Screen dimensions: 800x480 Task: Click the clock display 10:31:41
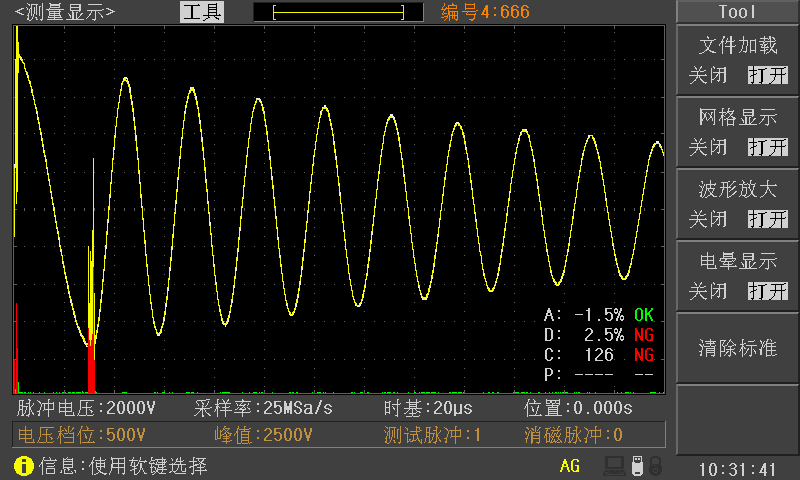(x=738, y=469)
